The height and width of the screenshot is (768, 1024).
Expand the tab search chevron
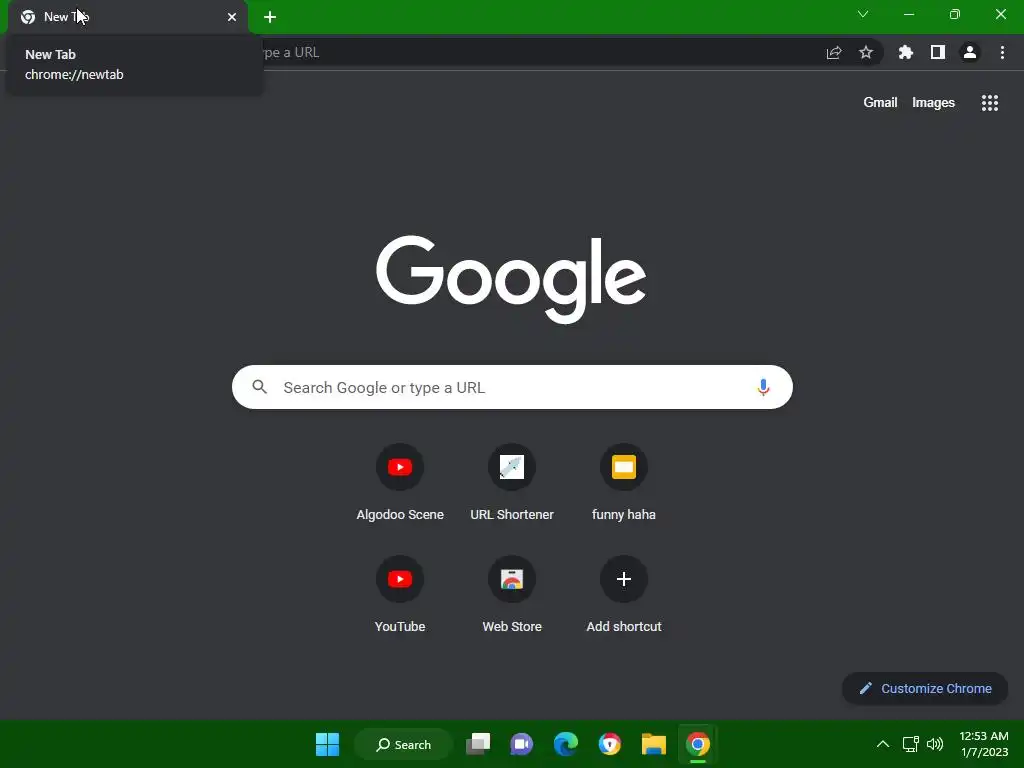tap(863, 14)
